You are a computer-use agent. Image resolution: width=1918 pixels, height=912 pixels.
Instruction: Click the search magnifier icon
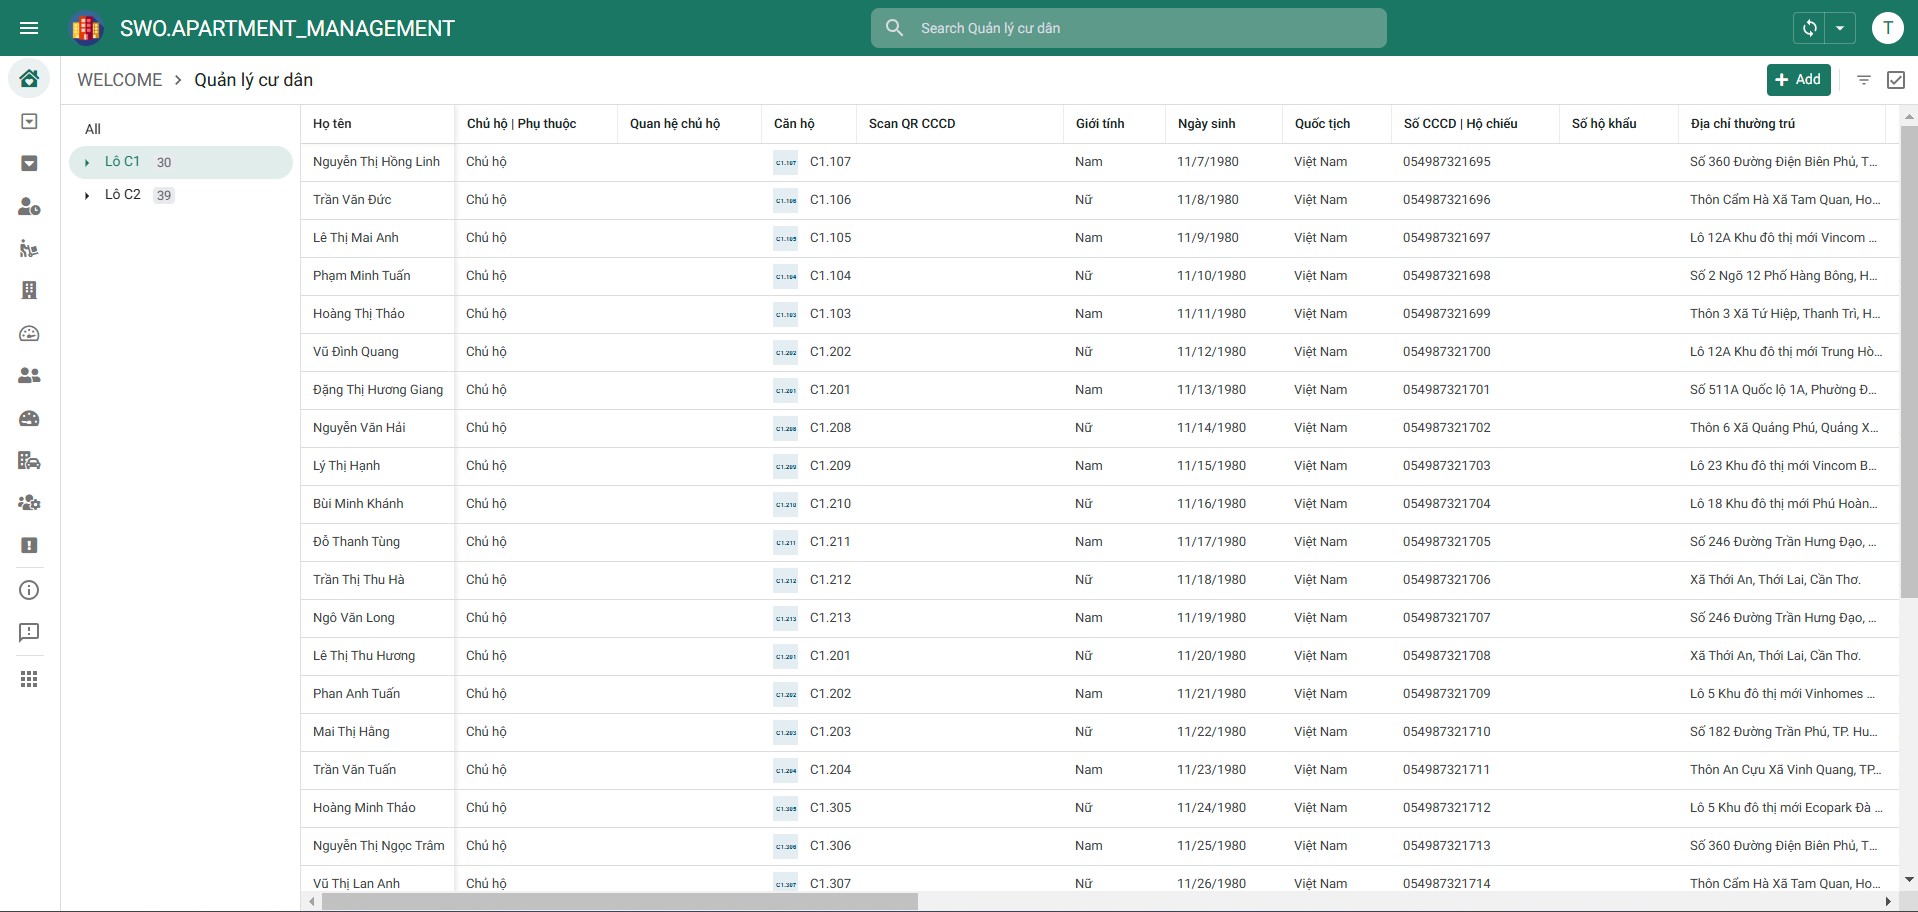pos(895,28)
